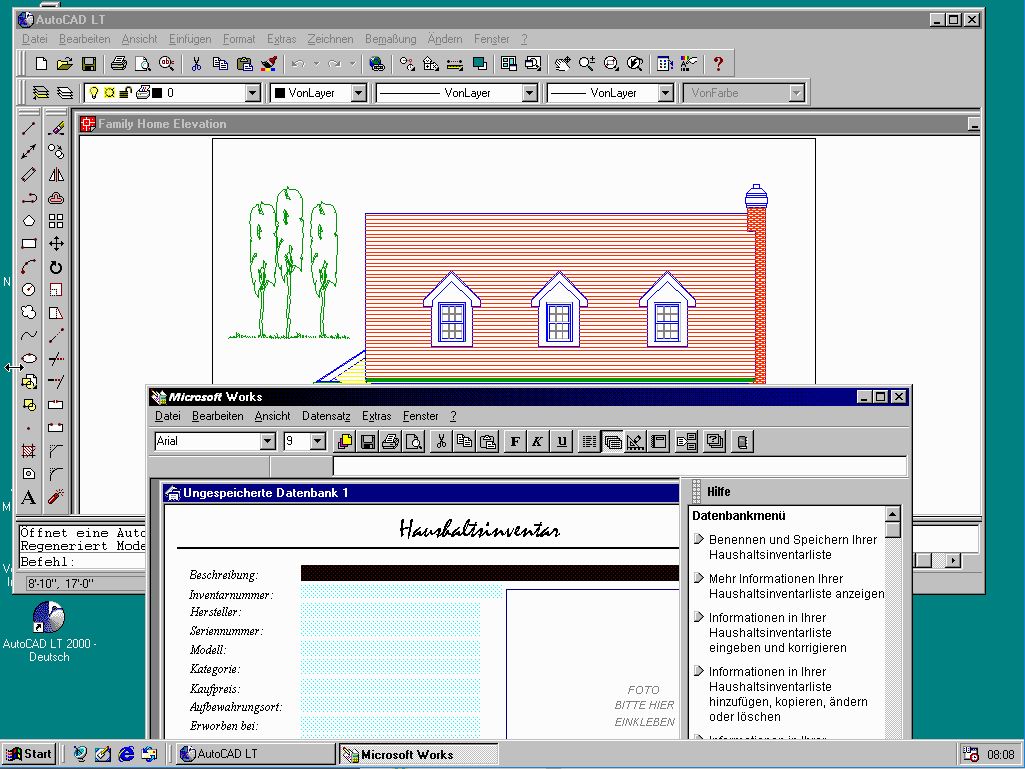This screenshot has height=769, width=1025.
Task: Click the Start button on taskbar
Action: click(28, 754)
